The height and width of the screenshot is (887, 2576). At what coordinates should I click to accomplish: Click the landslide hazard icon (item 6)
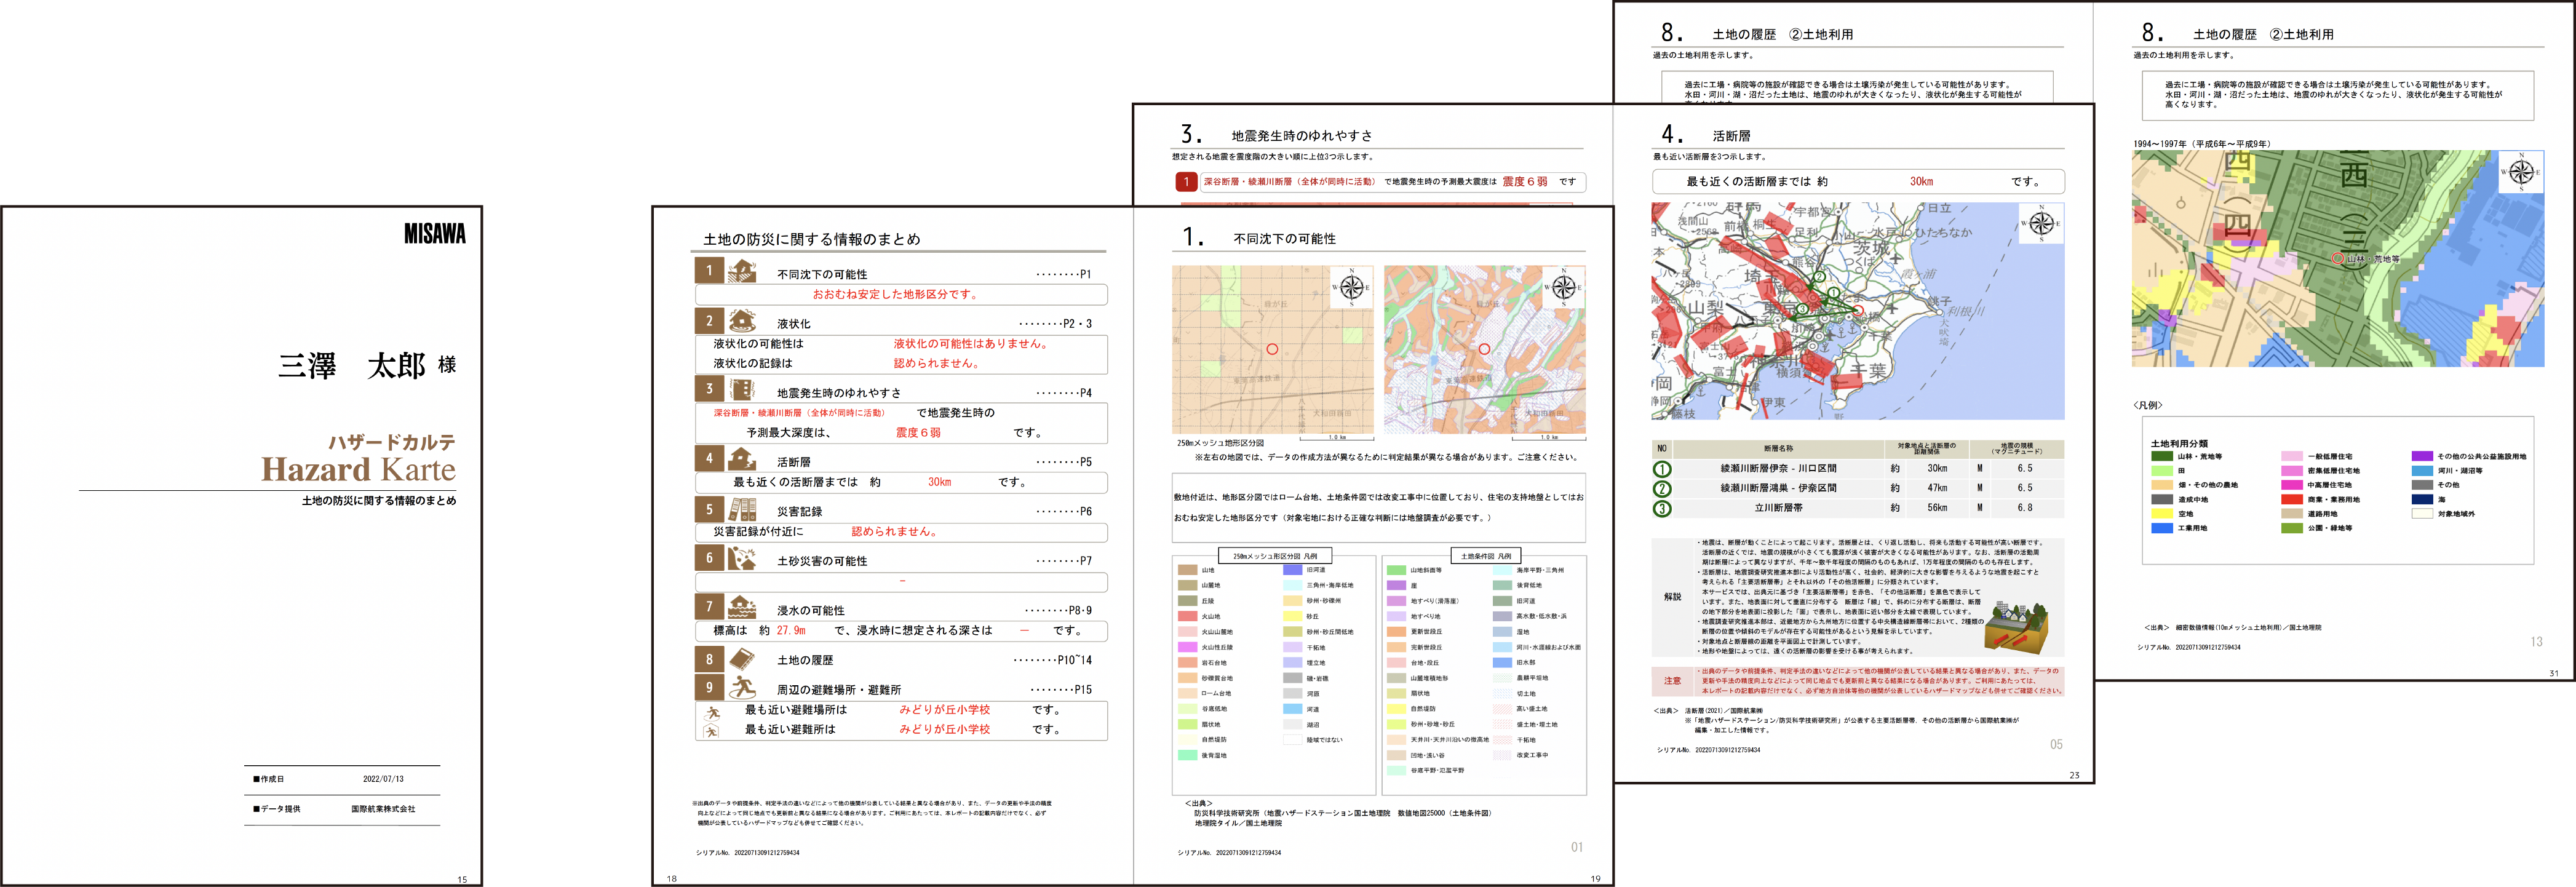pyautogui.click(x=742, y=558)
